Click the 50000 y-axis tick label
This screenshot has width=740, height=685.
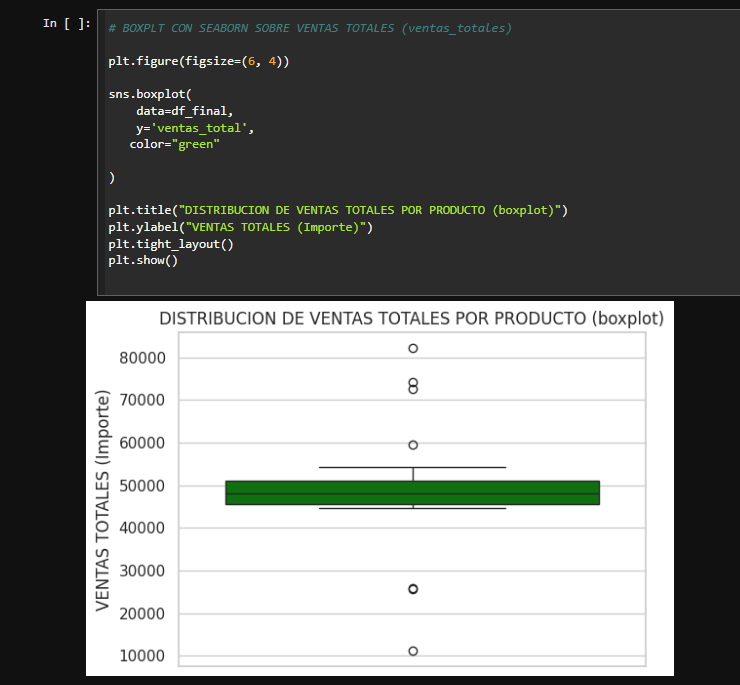tap(142, 486)
